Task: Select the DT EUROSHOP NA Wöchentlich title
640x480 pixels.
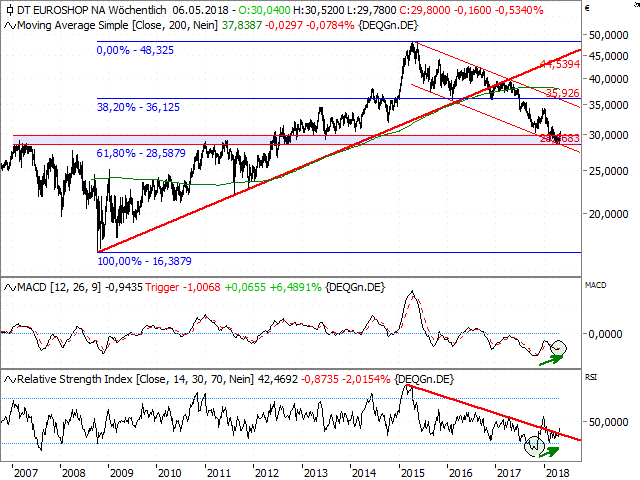Action: coord(92,10)
